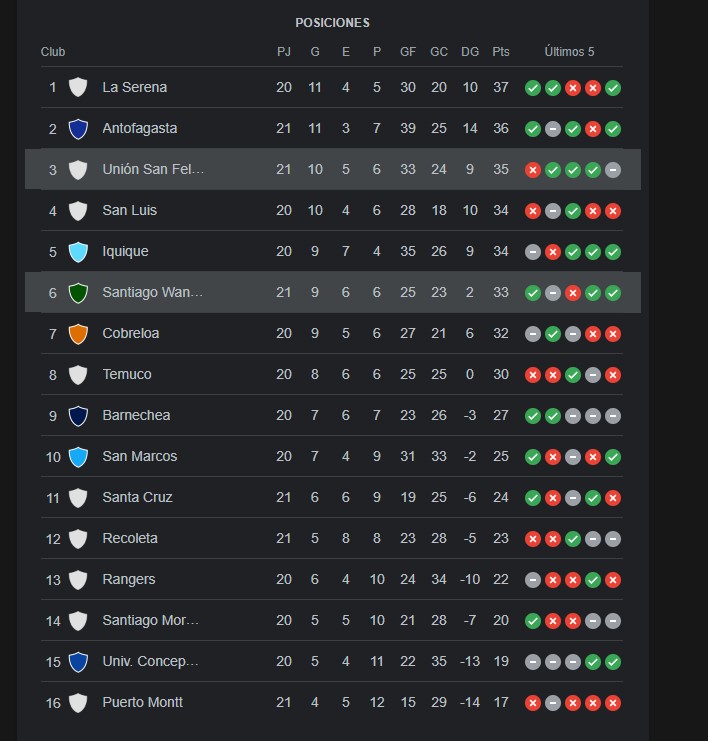Click Barnechea's dark navy shield crest

coord(78,415)
